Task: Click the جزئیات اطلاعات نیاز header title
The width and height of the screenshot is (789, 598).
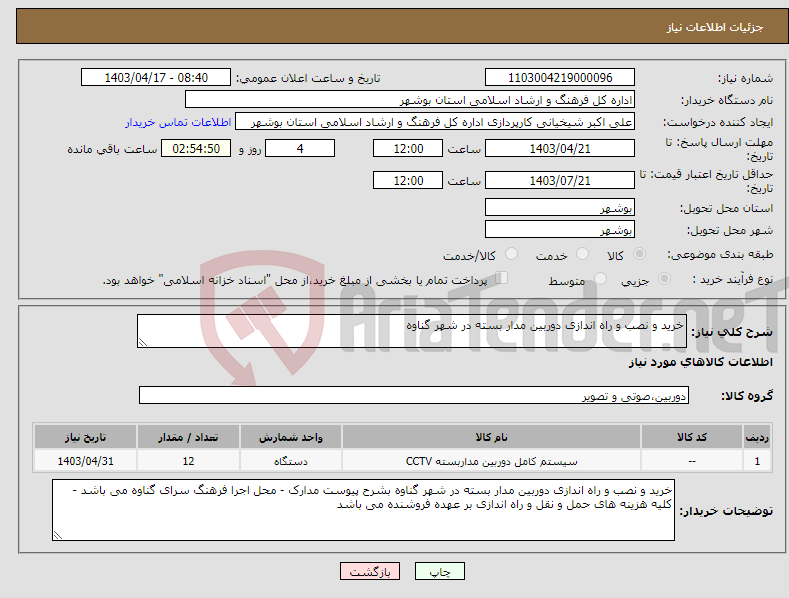Action: pyautogui.click(x=715, y=27)
